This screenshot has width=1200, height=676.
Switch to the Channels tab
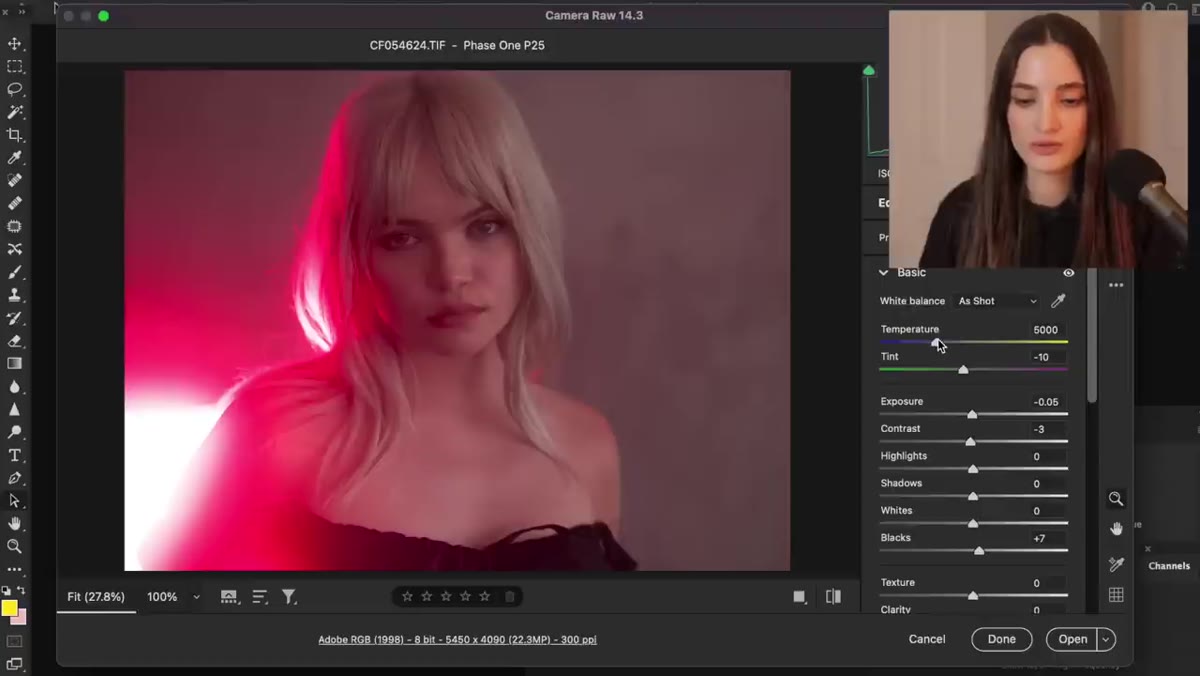coord(1169,566)
